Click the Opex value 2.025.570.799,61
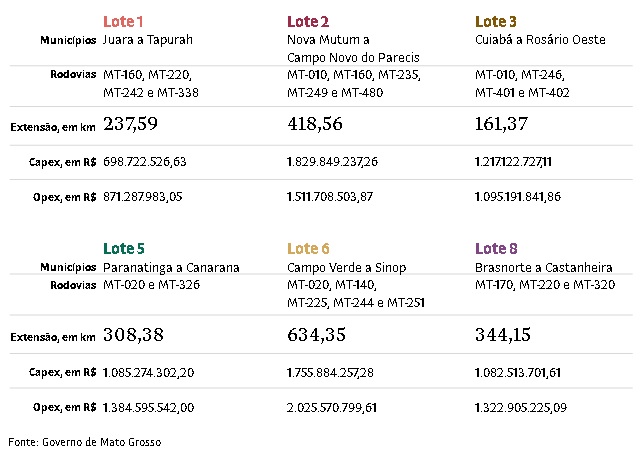The image size is (641, 465). click(331, 407)
